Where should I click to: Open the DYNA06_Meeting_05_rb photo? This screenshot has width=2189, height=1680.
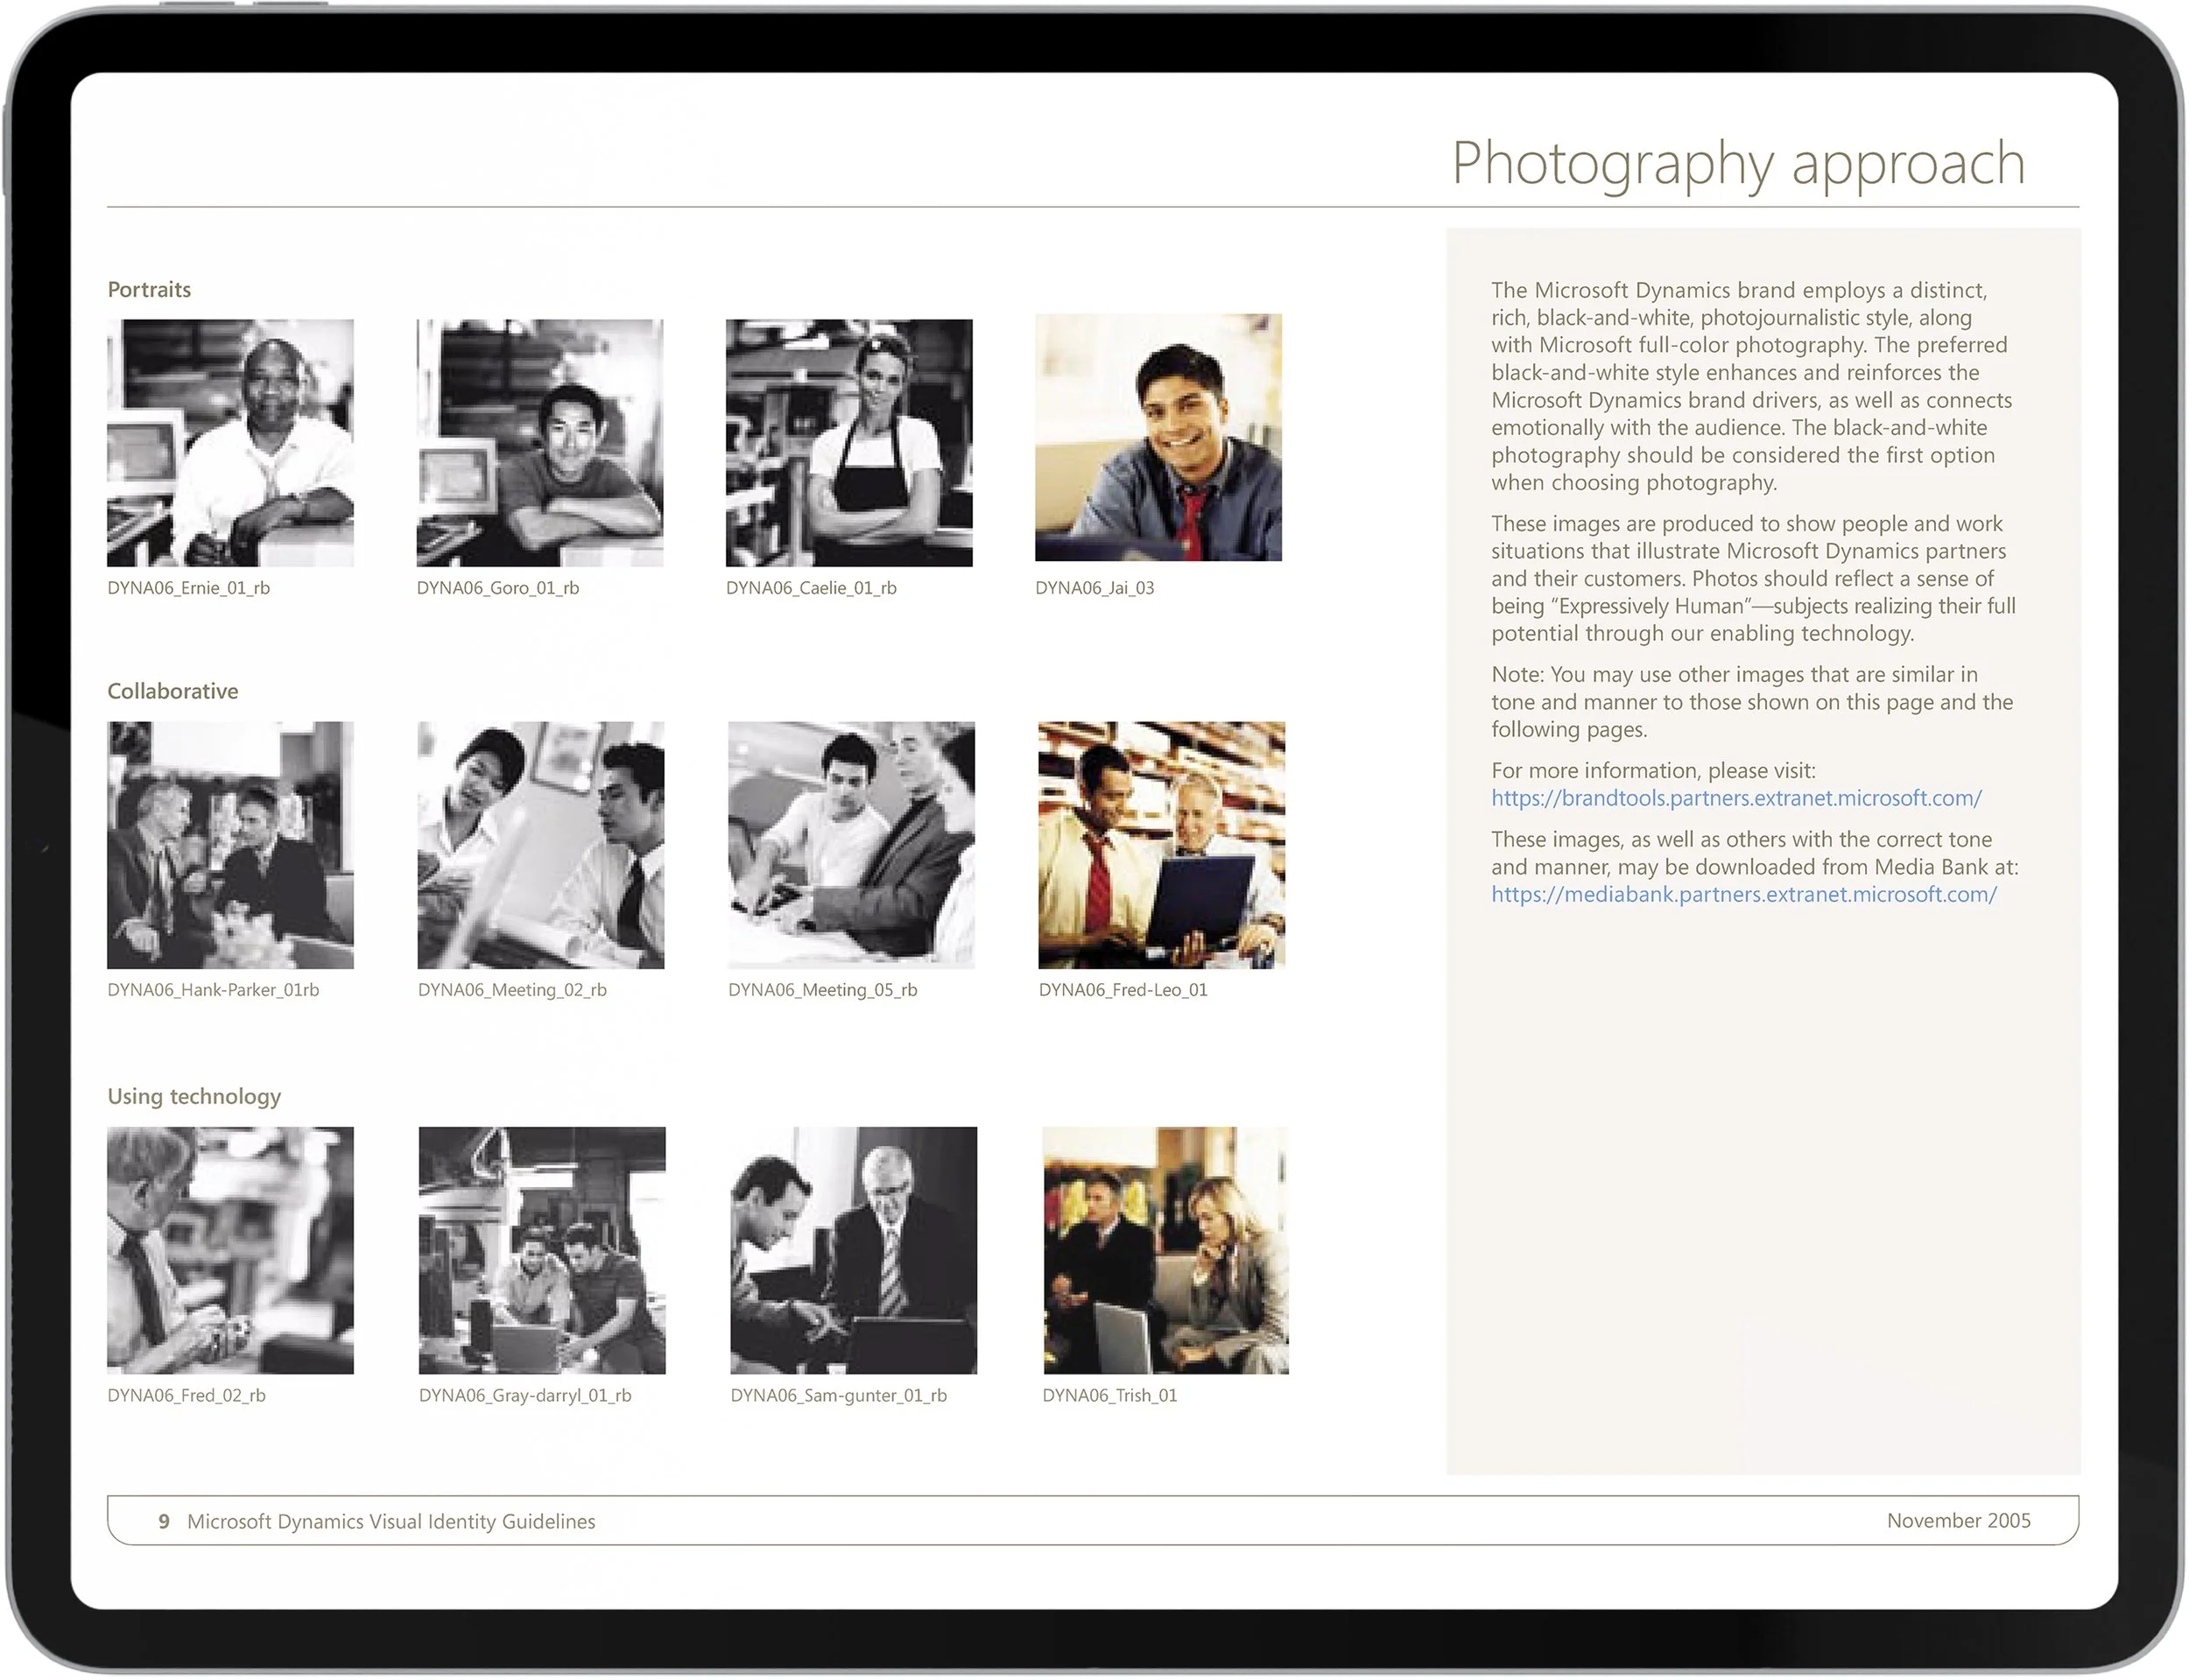[851, 844]
